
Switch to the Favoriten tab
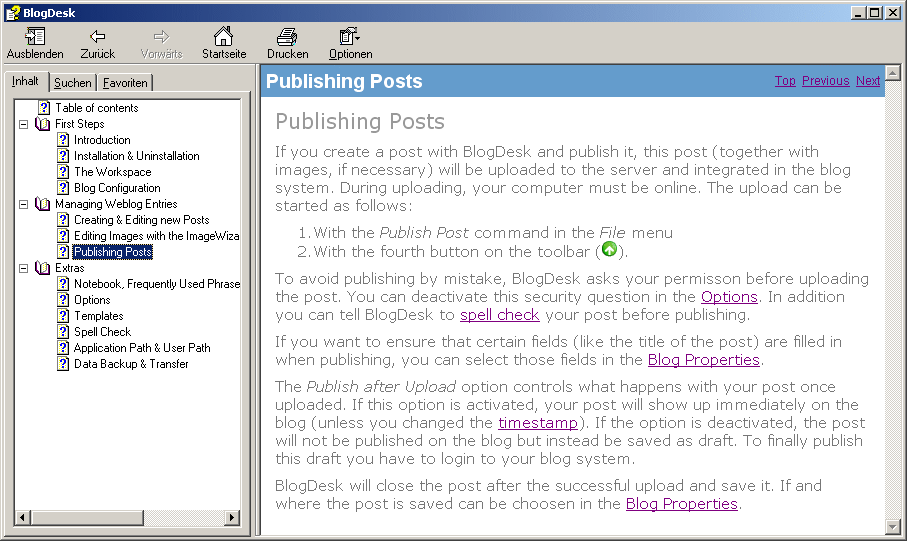pos(125,83)
